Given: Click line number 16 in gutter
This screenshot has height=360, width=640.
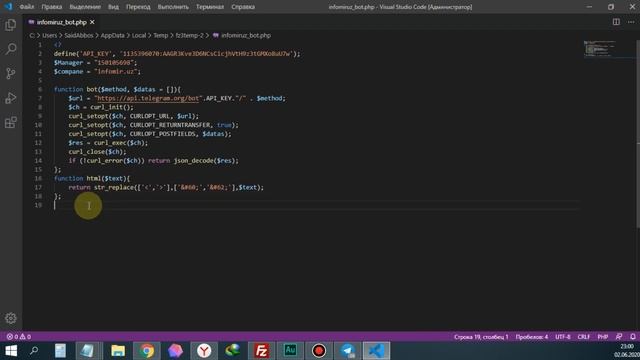Looking at the screenshot, I should tap(38, 178).
